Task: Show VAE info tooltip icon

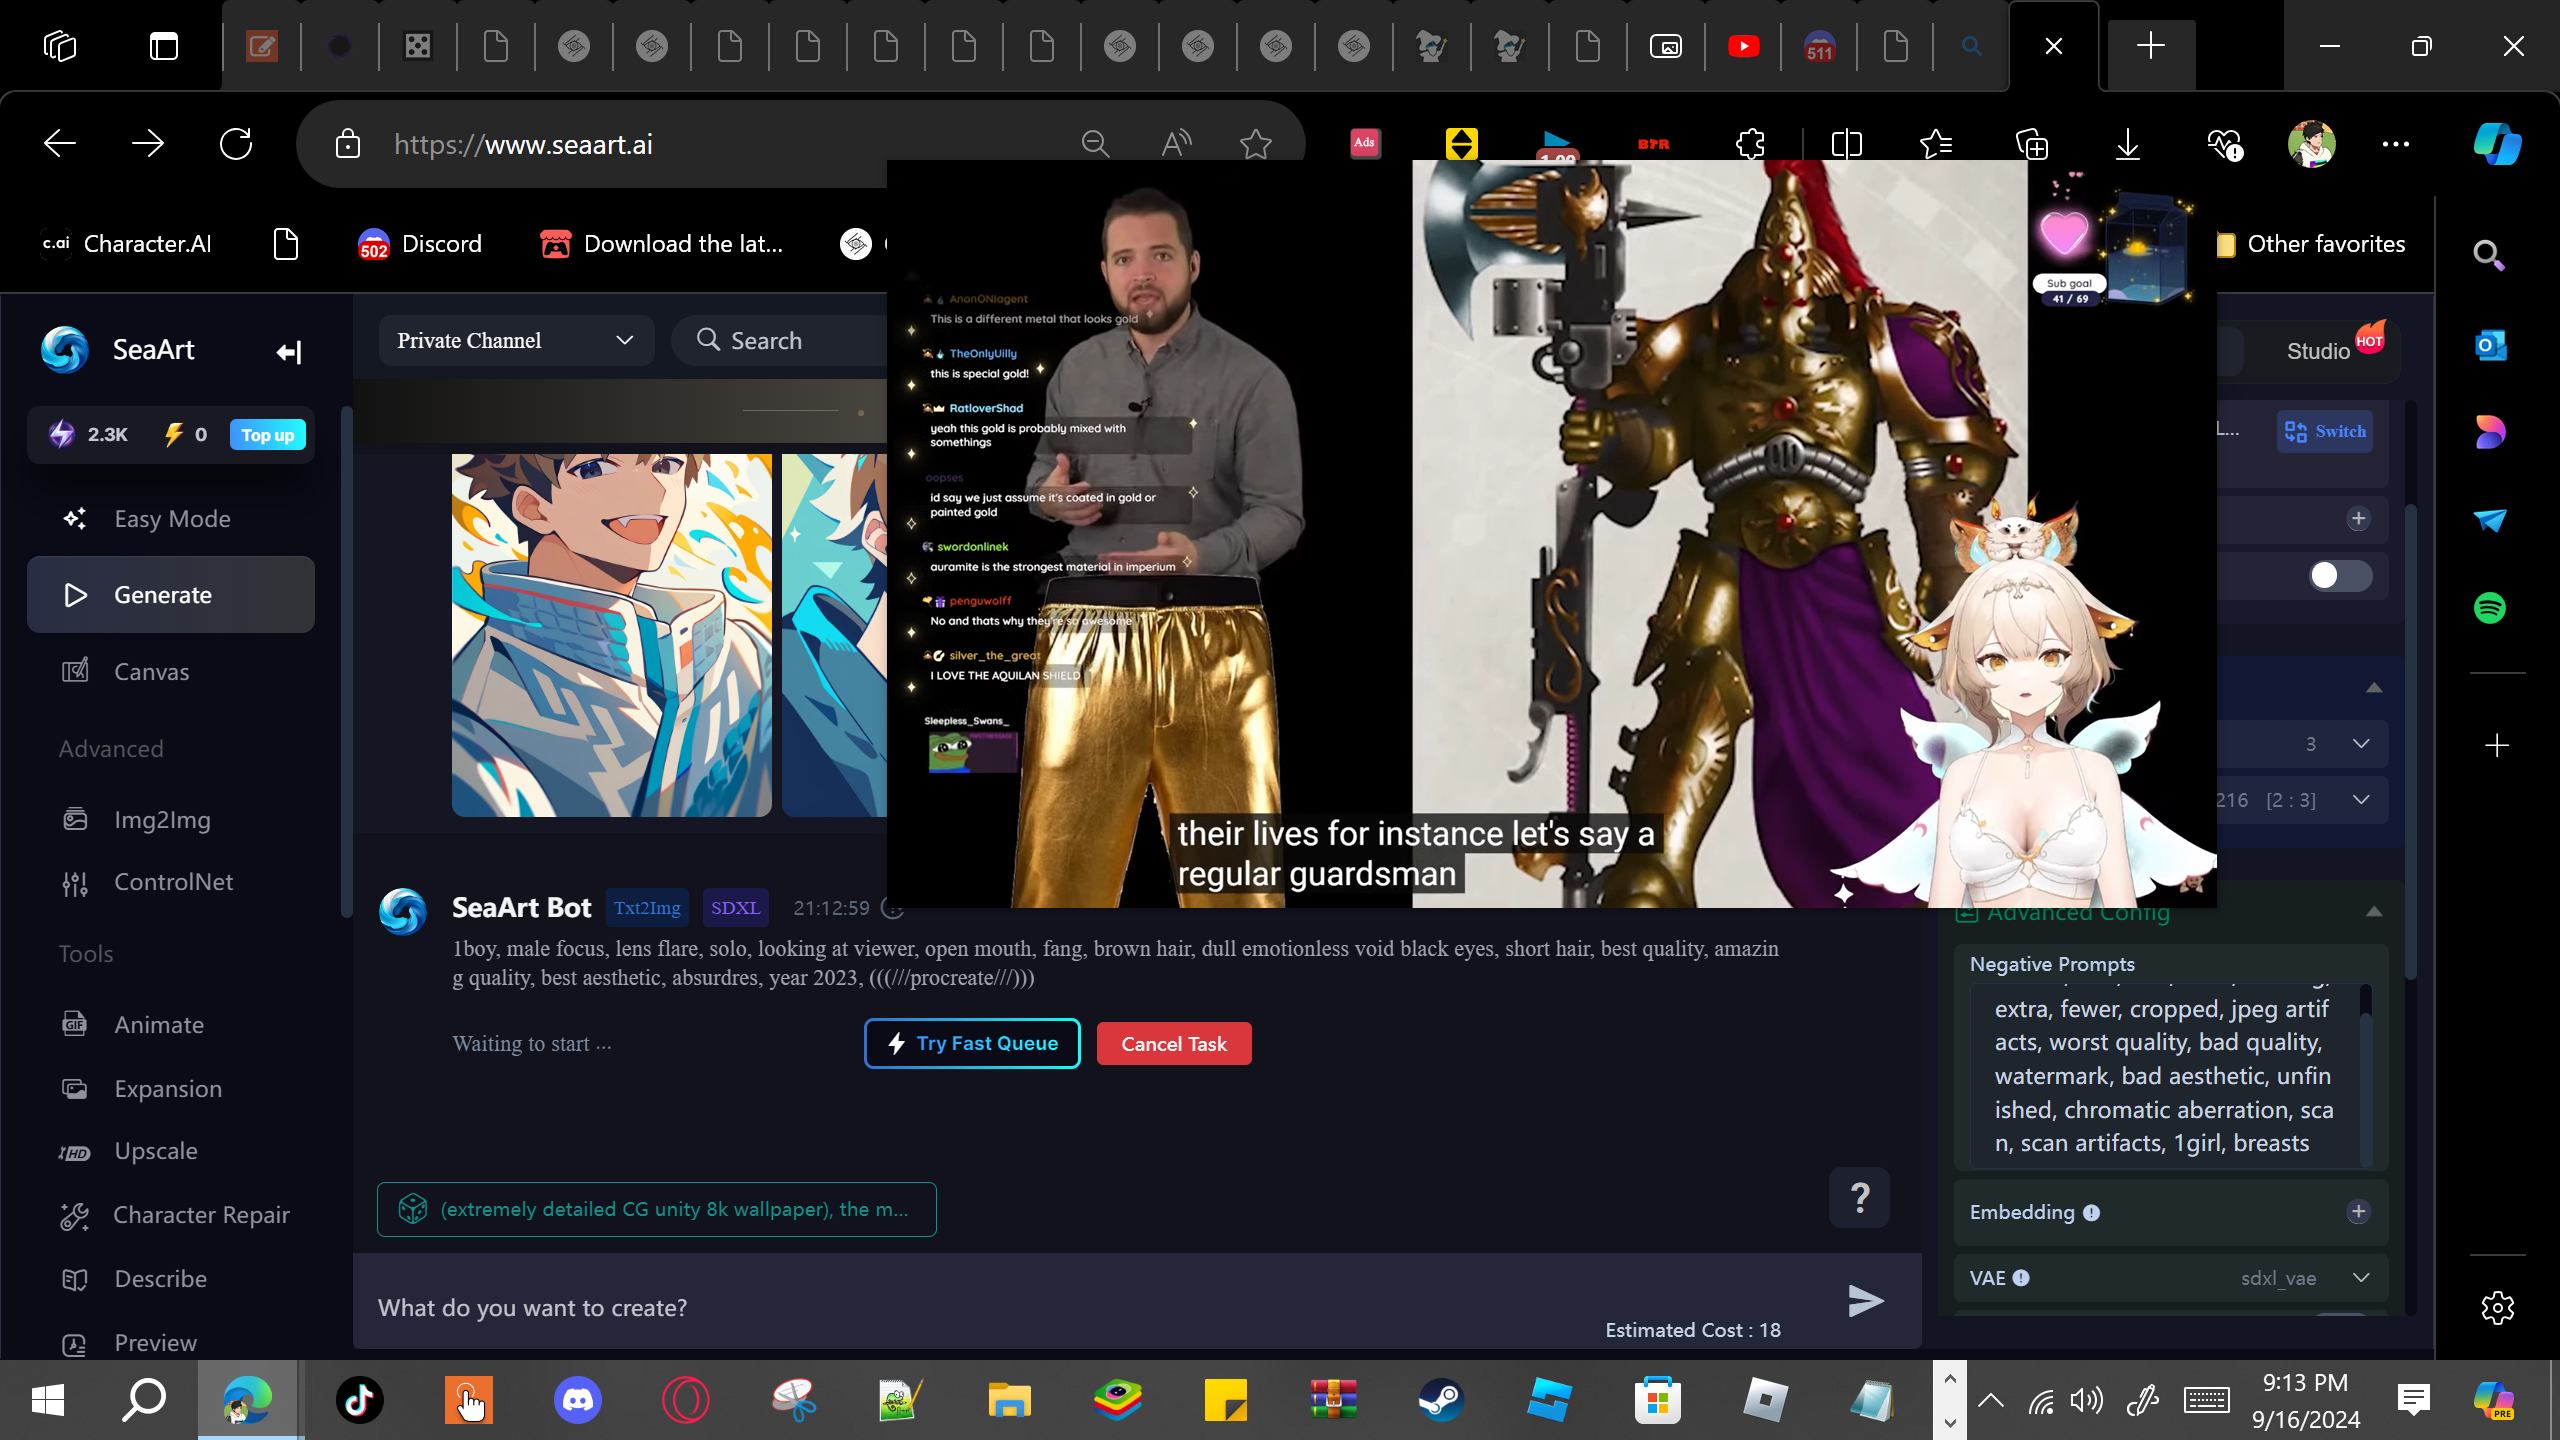Action: point(2021,1278)
